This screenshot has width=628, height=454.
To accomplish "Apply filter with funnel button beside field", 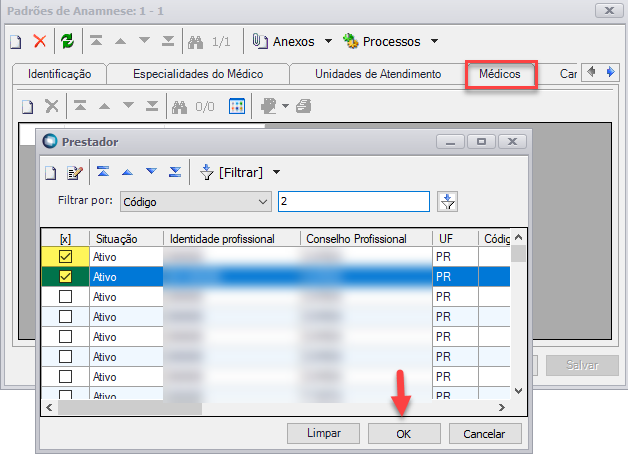I will [447, 201].
